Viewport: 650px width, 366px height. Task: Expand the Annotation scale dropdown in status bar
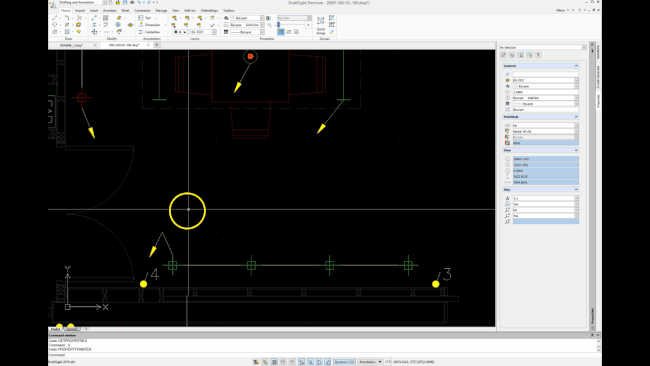point(370,362)
